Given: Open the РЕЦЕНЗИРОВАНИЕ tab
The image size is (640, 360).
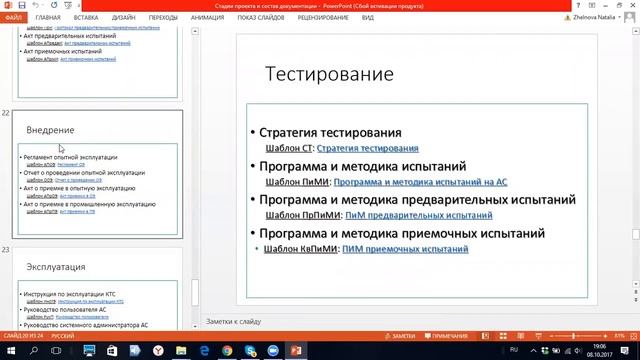Looking at the screenshot, I should [323, 18].
